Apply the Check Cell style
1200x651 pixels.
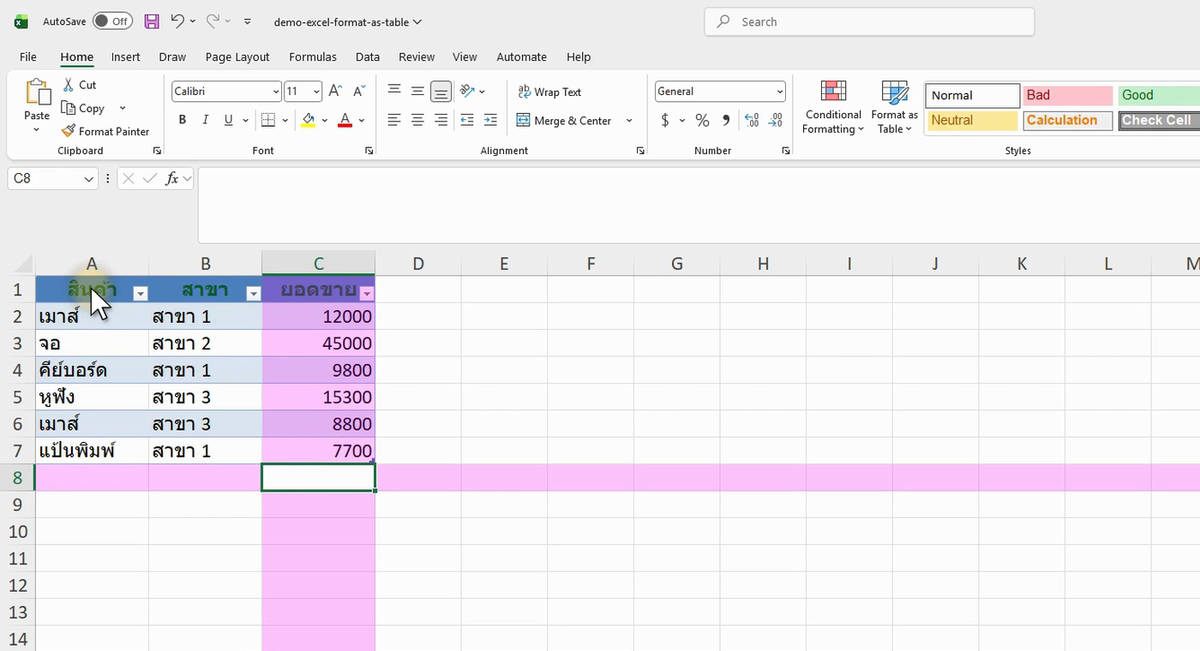(x=1159, y=120)
